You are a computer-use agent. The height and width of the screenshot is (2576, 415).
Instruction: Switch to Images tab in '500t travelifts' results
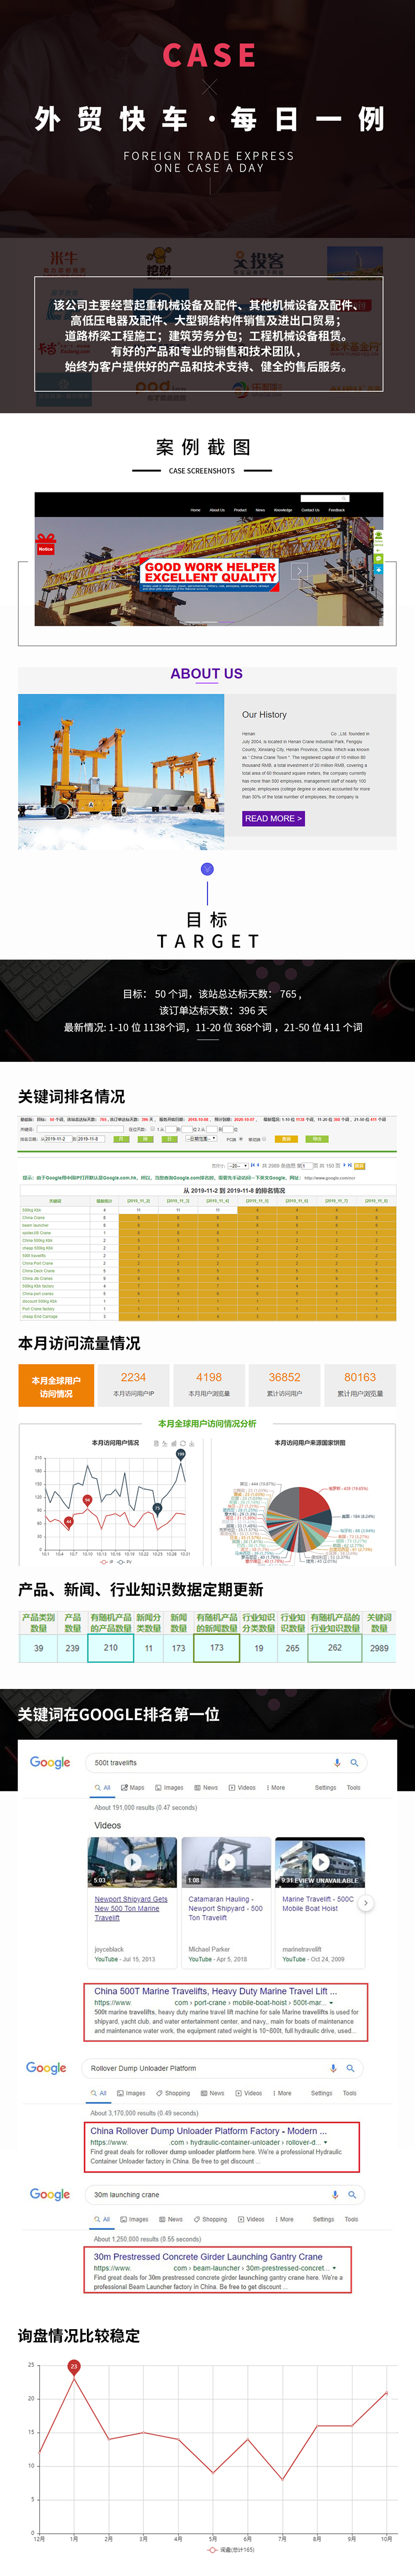[x=169, y=1787]
